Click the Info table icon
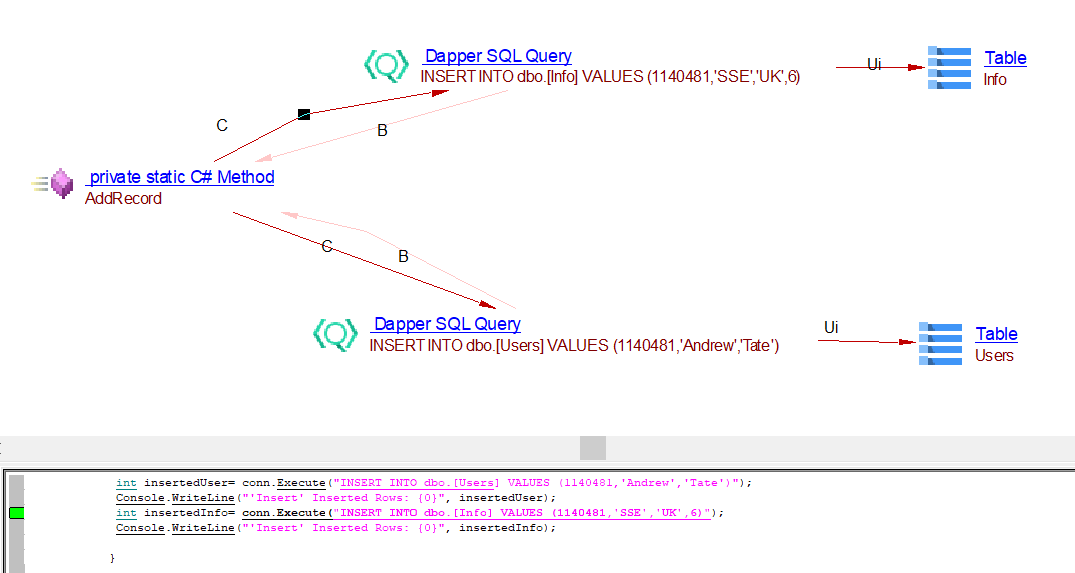Viewport: 1075px width, 573px height. [949, 67]
